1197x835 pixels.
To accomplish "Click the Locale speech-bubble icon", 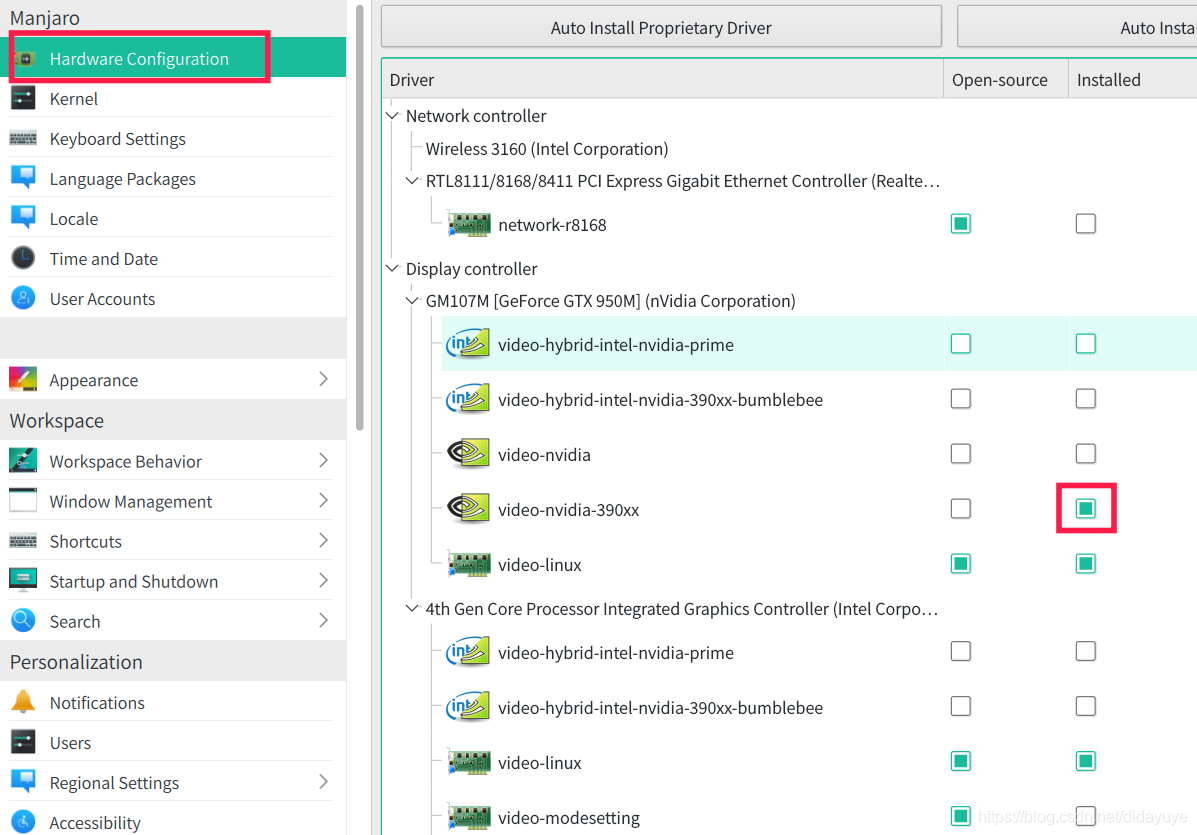I will pyautogui.click(x=23, y=218).
